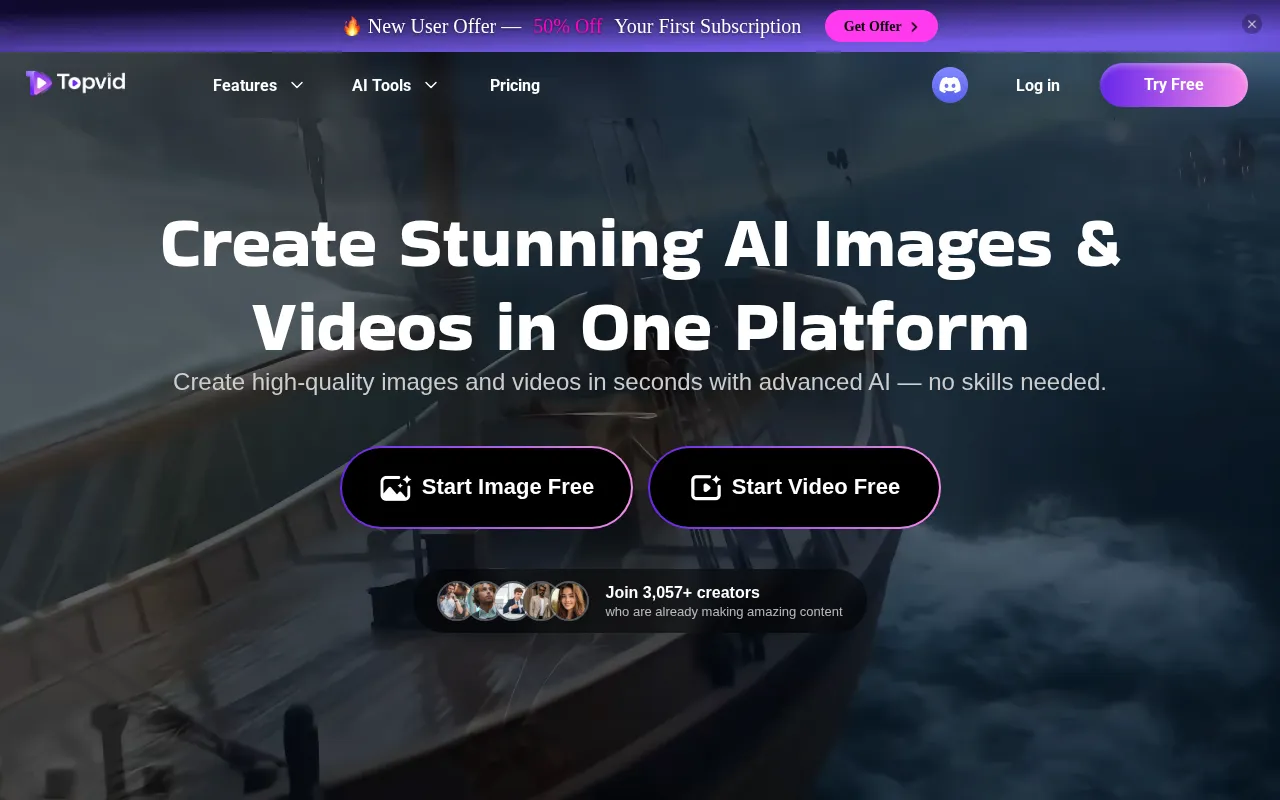Open the Pricing page
Viewport: 1280px width, 800px height.
[x=515, y=85]
